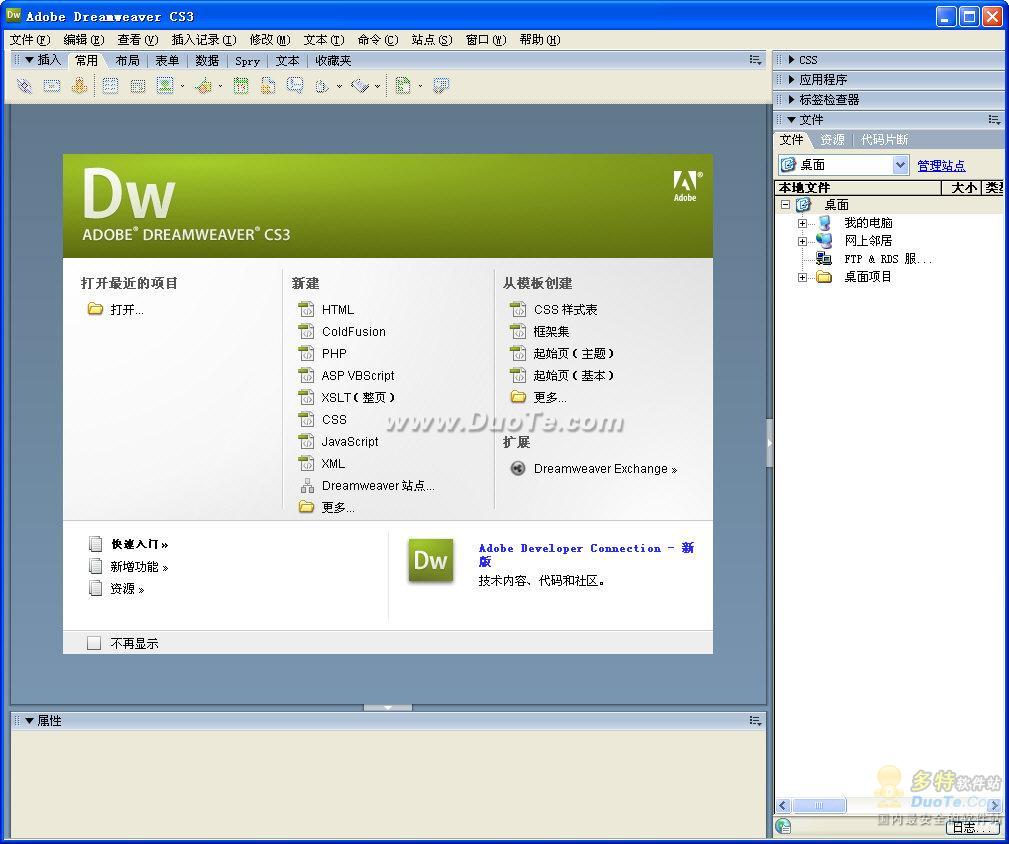Open the Properties panel options menu icon
Screen dimensions: 1009x844
[x=755, y=721]
